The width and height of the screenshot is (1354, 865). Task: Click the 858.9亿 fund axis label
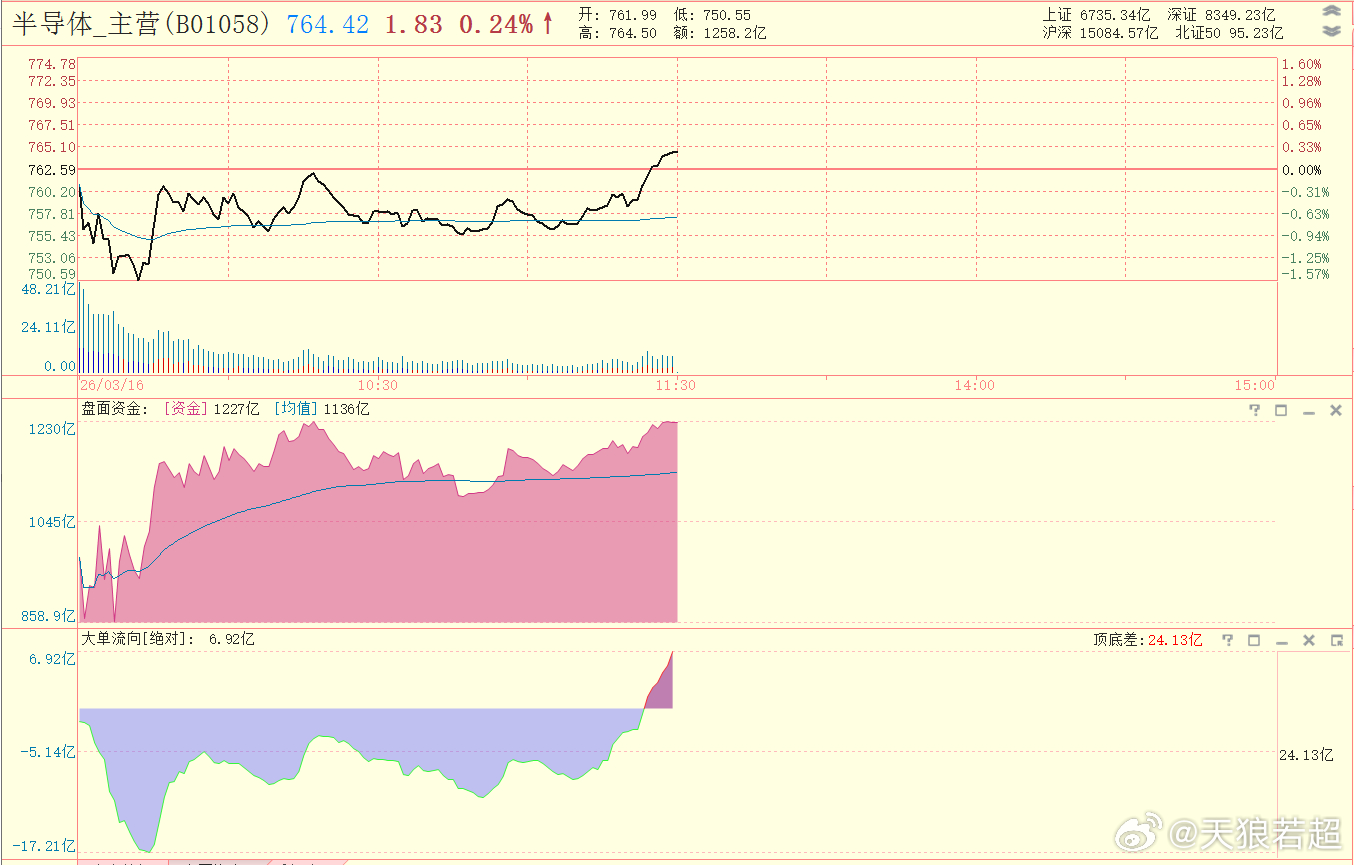click(50, 616)
